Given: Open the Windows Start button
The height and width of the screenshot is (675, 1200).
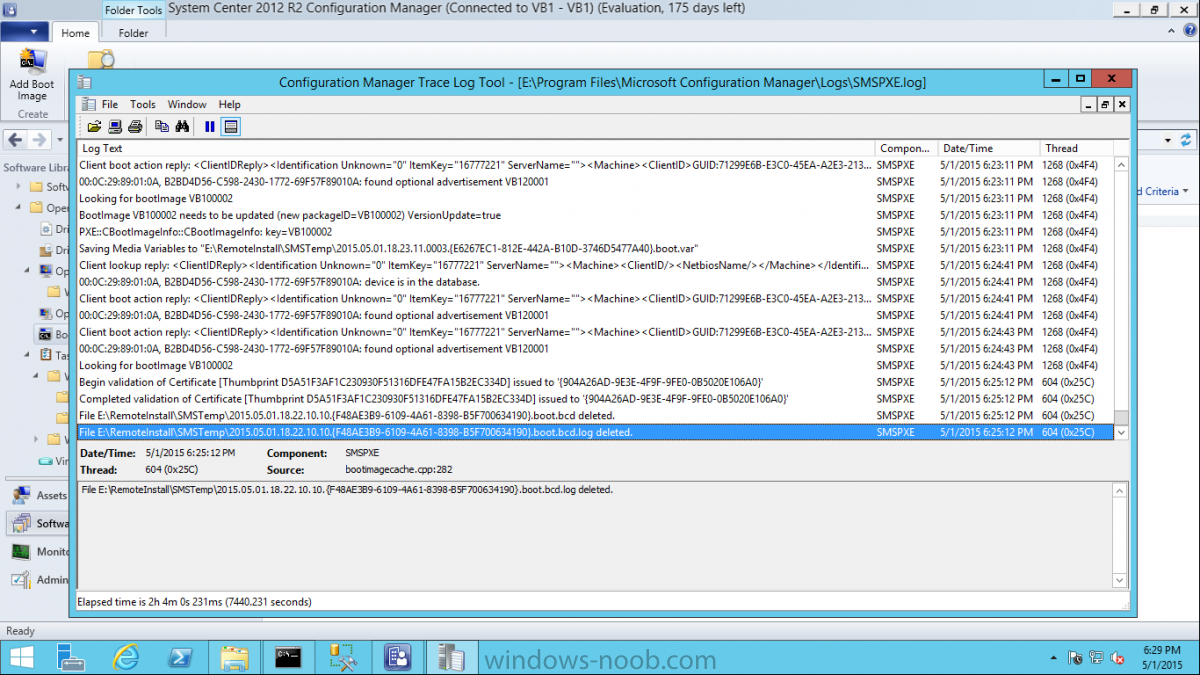Looking at the screenshot, I should click(x=21, y=657).
